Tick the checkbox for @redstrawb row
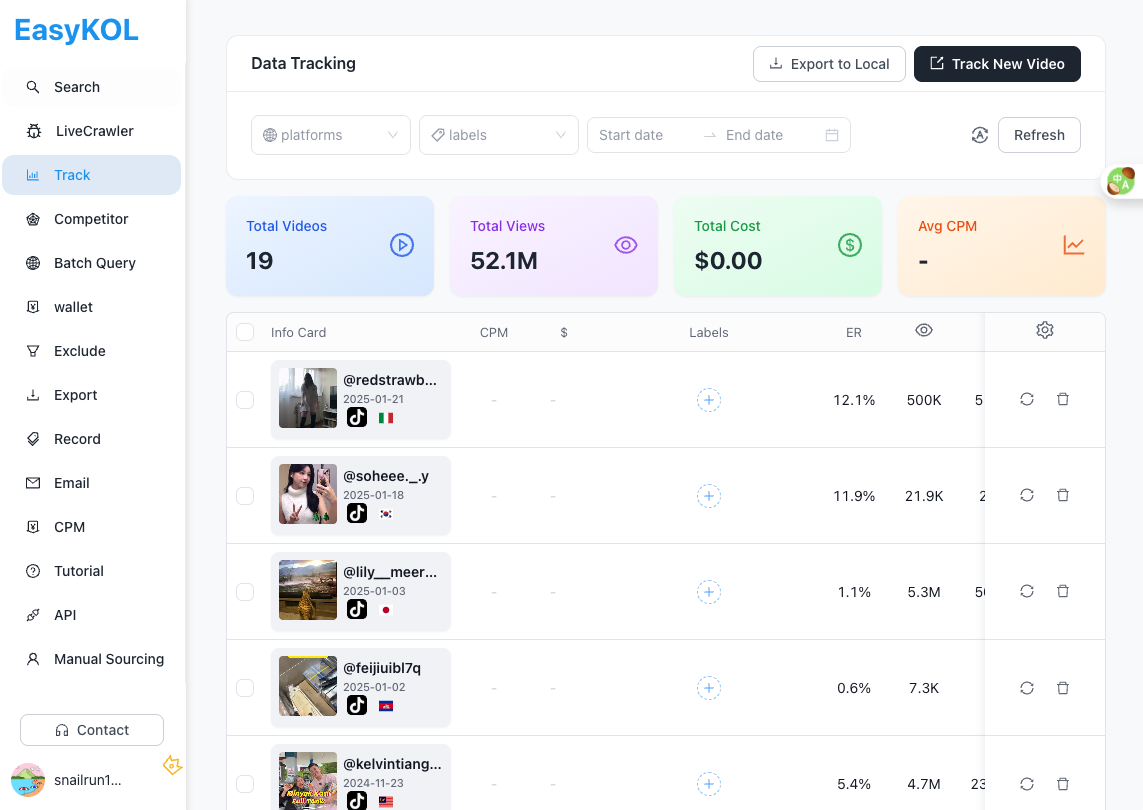The width and height of the screenshot is (1143, 810). (245, 399)
